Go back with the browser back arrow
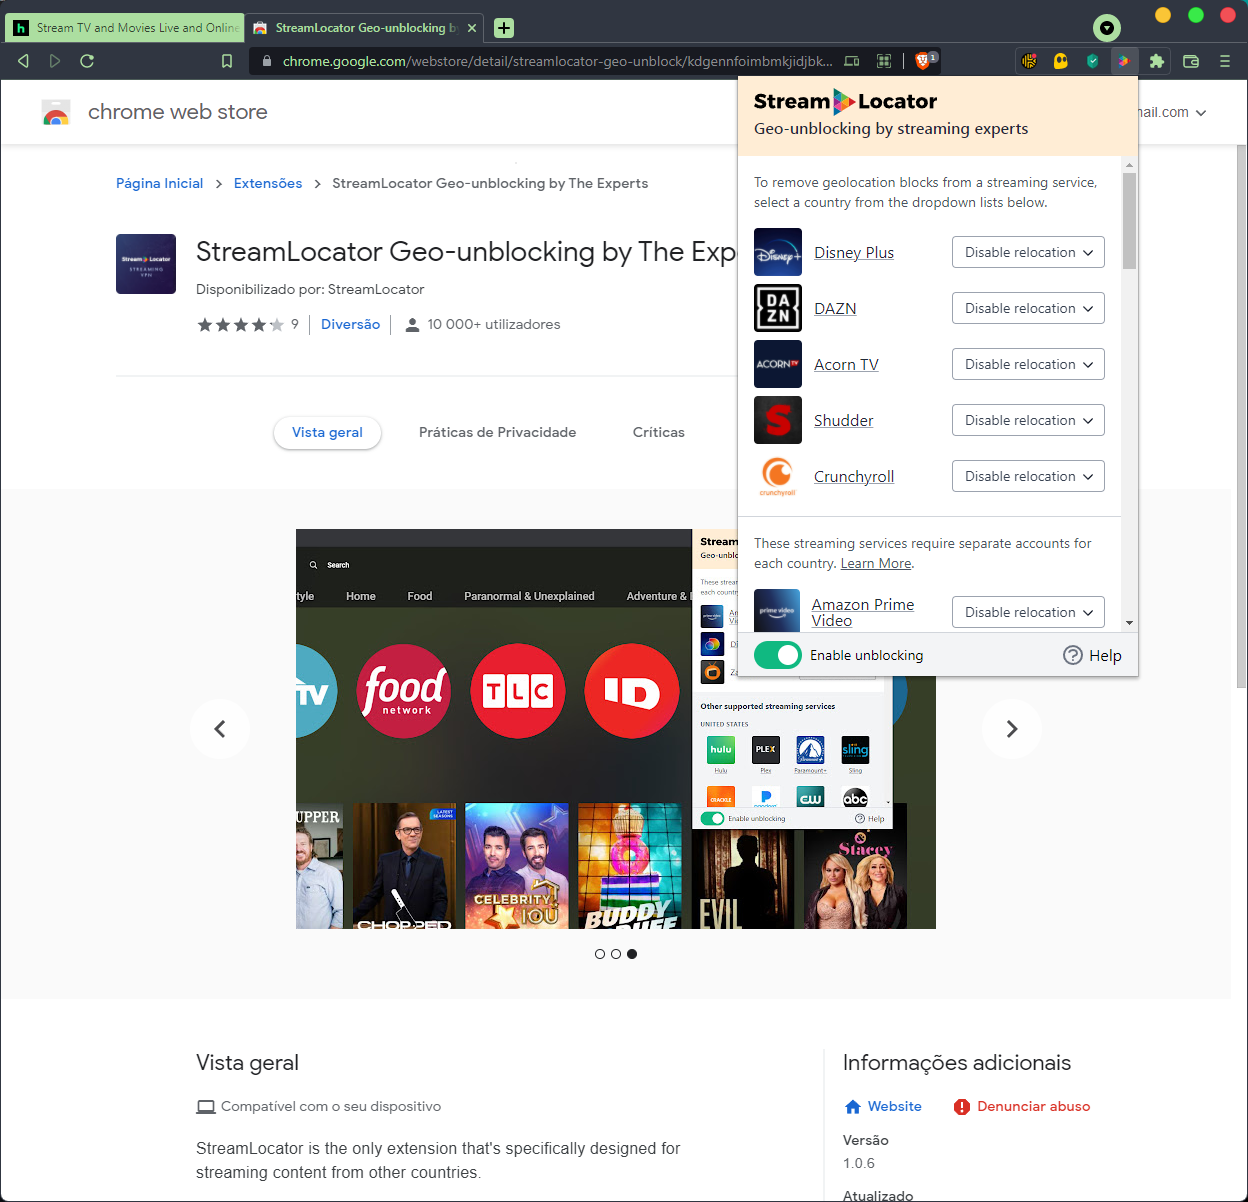Screen dimensions: 1248x1202 pos(23,61)
